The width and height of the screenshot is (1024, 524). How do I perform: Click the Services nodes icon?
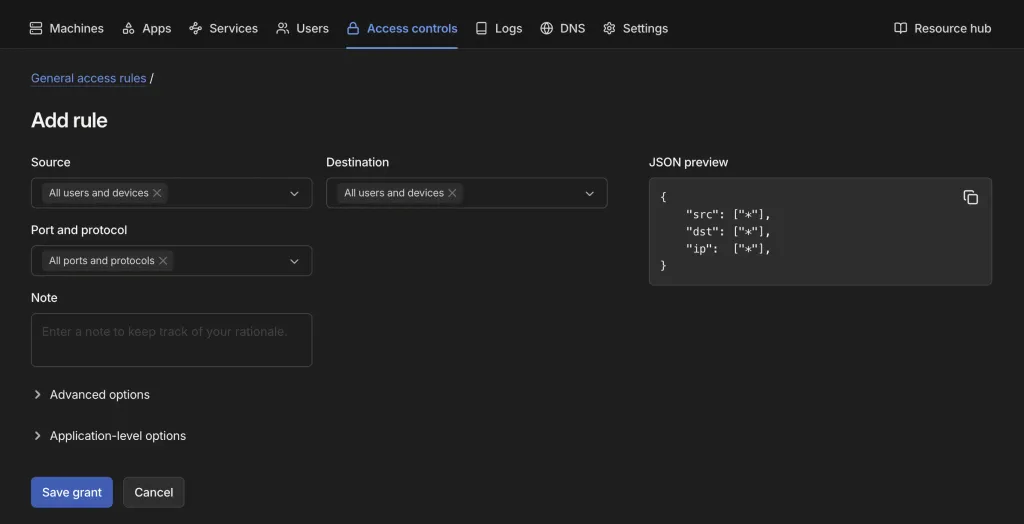point(195,28)
